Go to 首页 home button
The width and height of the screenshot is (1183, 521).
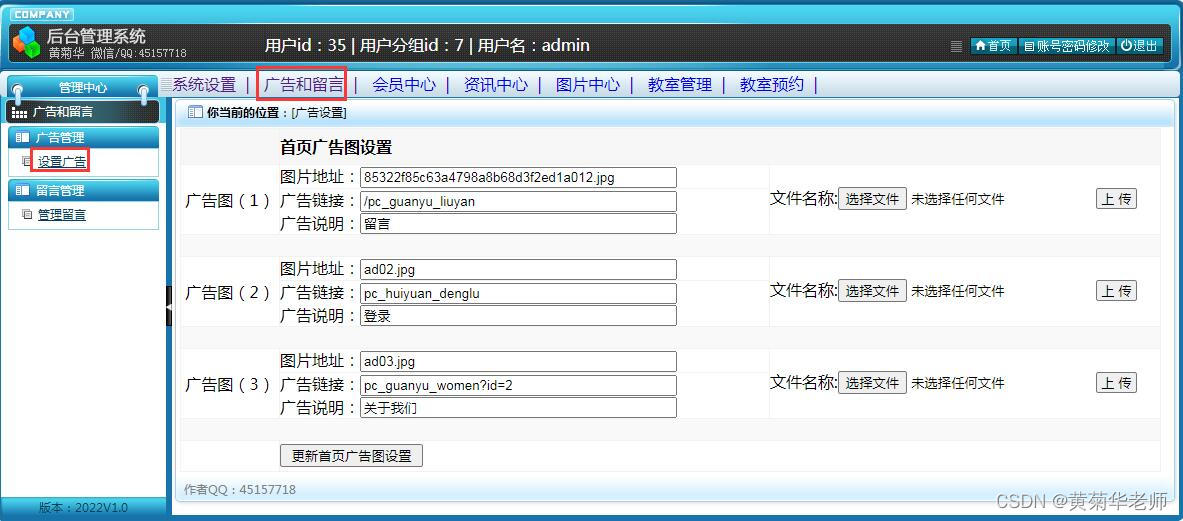pos(993,46)
